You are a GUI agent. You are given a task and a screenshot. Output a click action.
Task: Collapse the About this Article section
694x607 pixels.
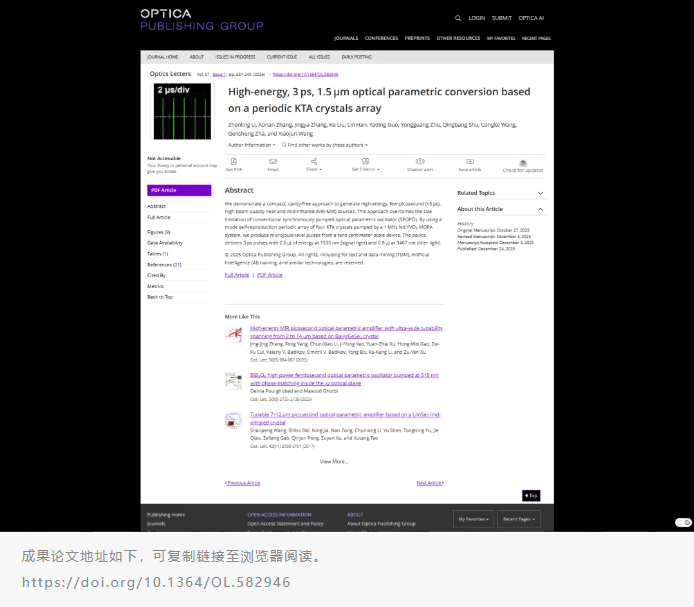click(541, 209)
